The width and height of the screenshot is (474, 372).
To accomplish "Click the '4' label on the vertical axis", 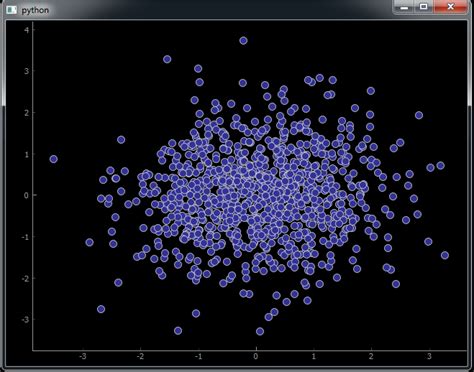I will pos(27,30).
